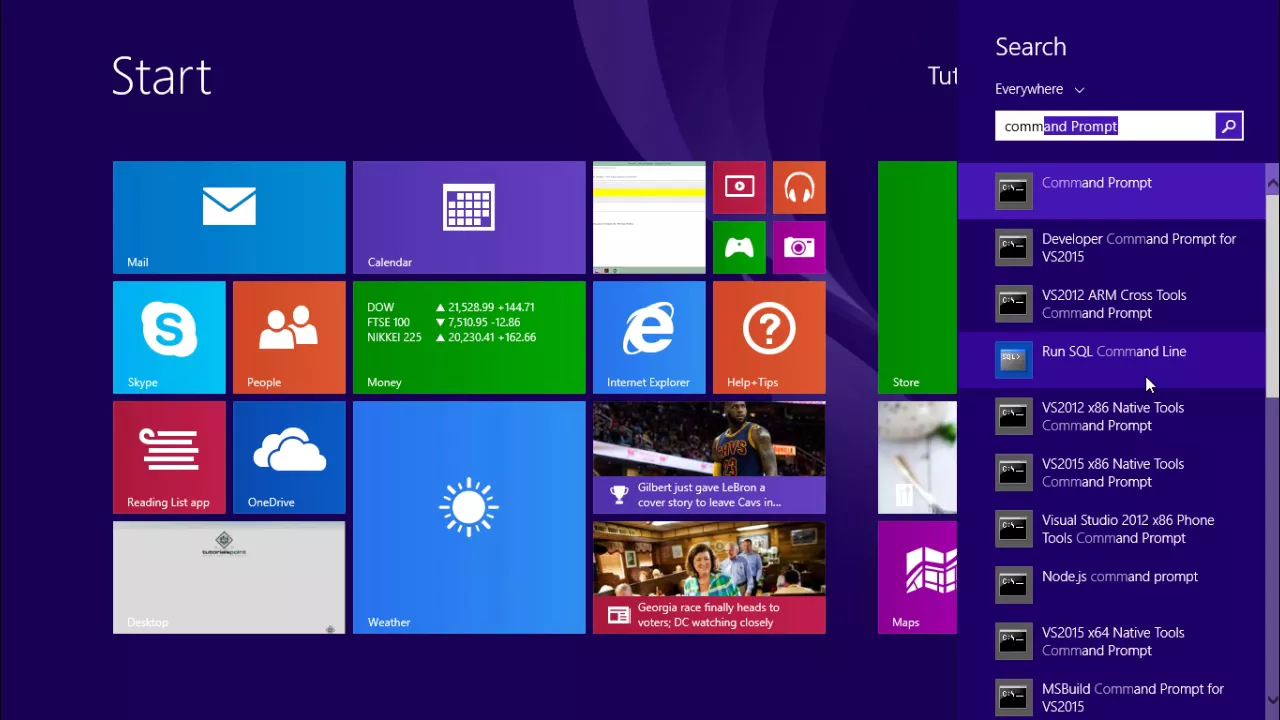Screen dimensions: 1280x720
Task: Open the Georgia race news tile
Action: pyautogui.click(x=709, y=577)
